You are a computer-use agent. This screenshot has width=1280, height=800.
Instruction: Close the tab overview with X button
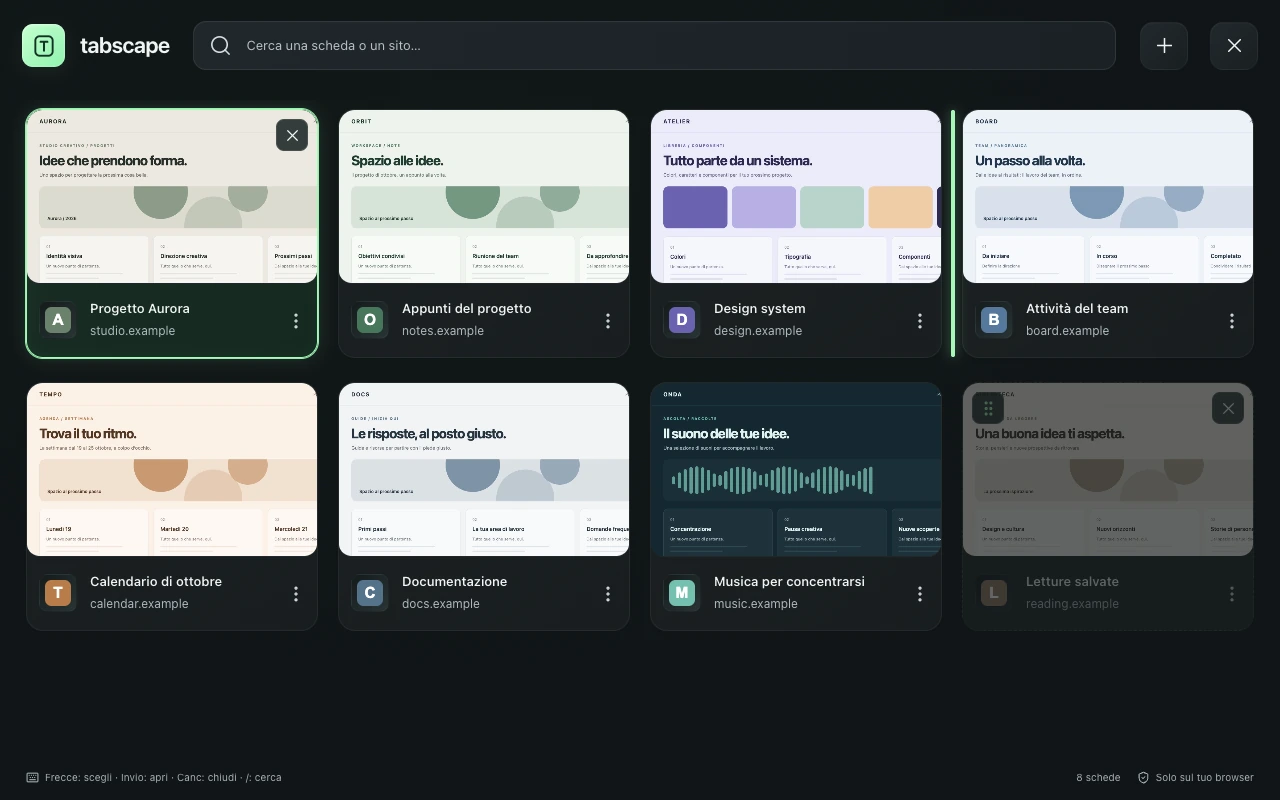point(1234,46)
